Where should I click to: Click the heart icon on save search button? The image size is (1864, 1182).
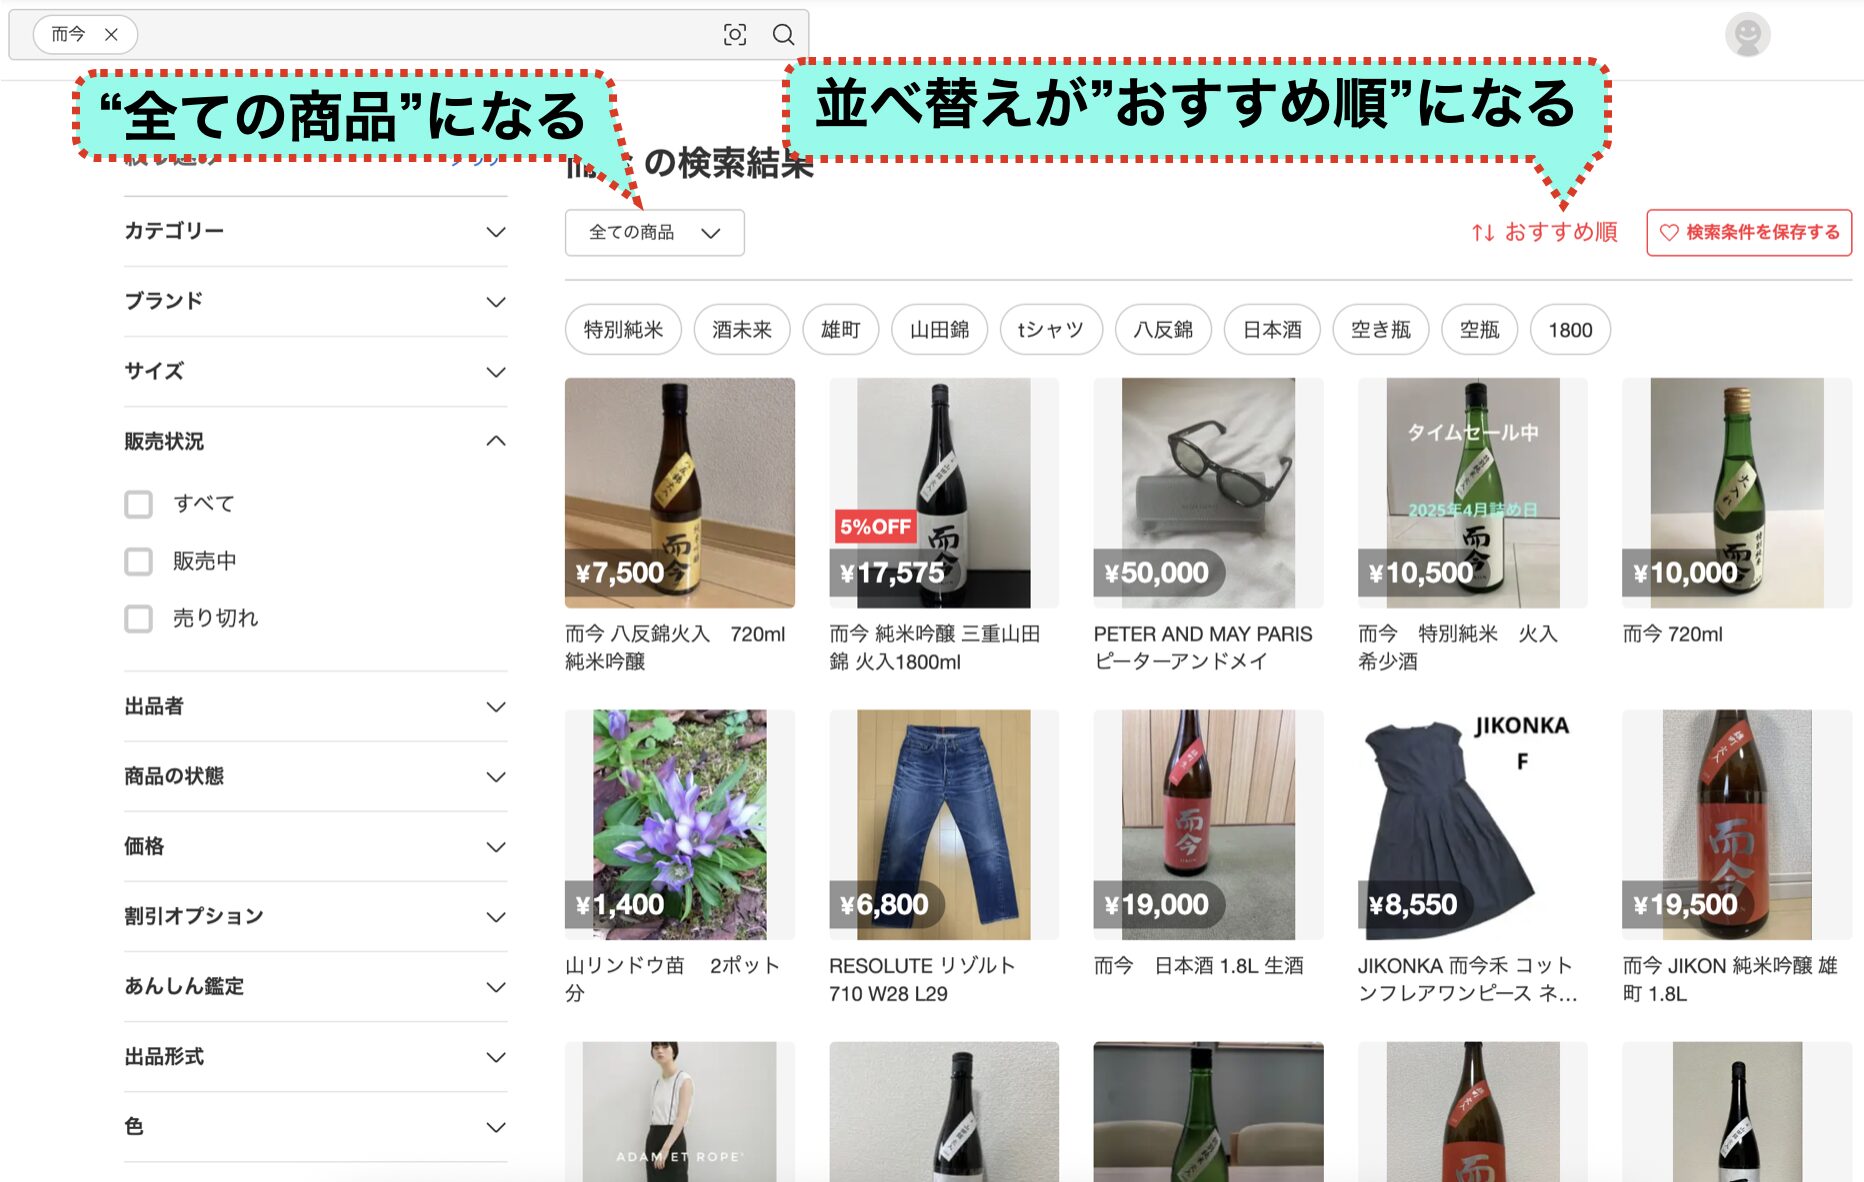tap(1669, 233)
